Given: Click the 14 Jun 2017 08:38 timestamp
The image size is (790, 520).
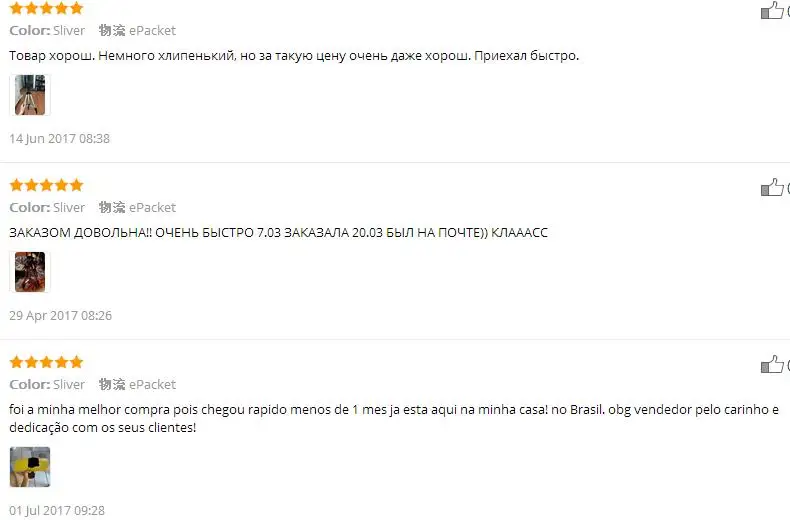Looking at the screenshot, I should coord(59,139).
